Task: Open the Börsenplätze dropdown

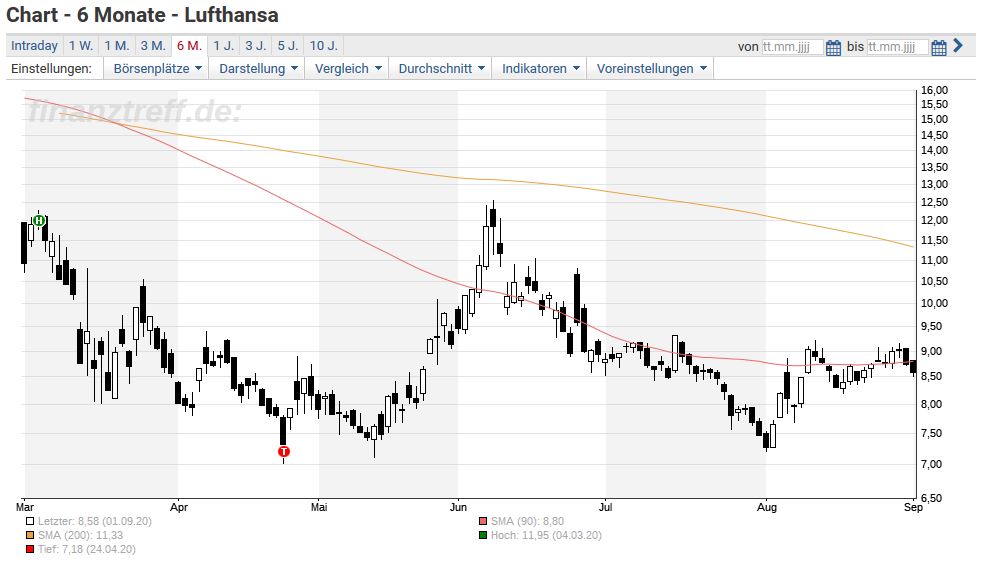Action: pos(157,69)
